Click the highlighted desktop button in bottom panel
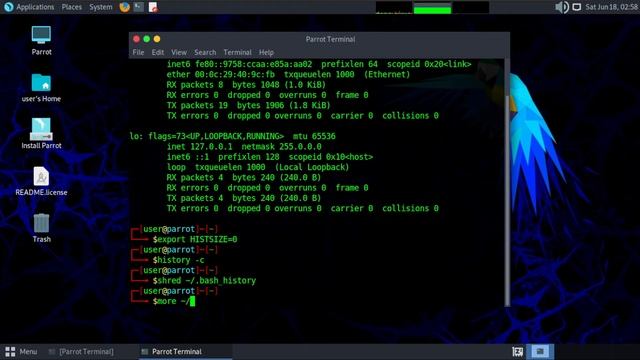The width and height of the screenshot is (640, 360). [x=540, y=351]
